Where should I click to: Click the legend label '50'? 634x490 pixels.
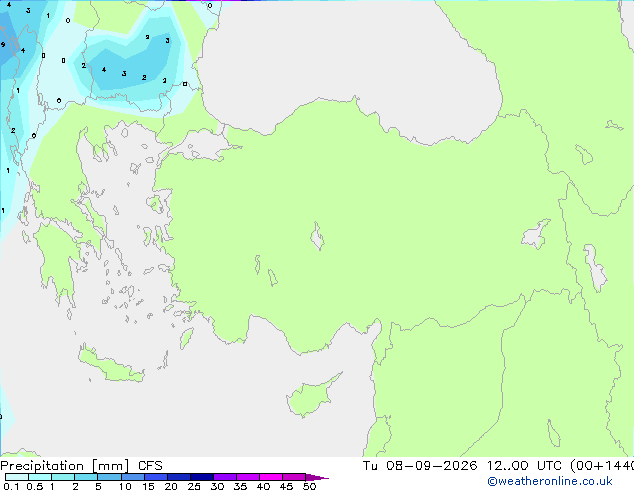[x=309, y=486]
